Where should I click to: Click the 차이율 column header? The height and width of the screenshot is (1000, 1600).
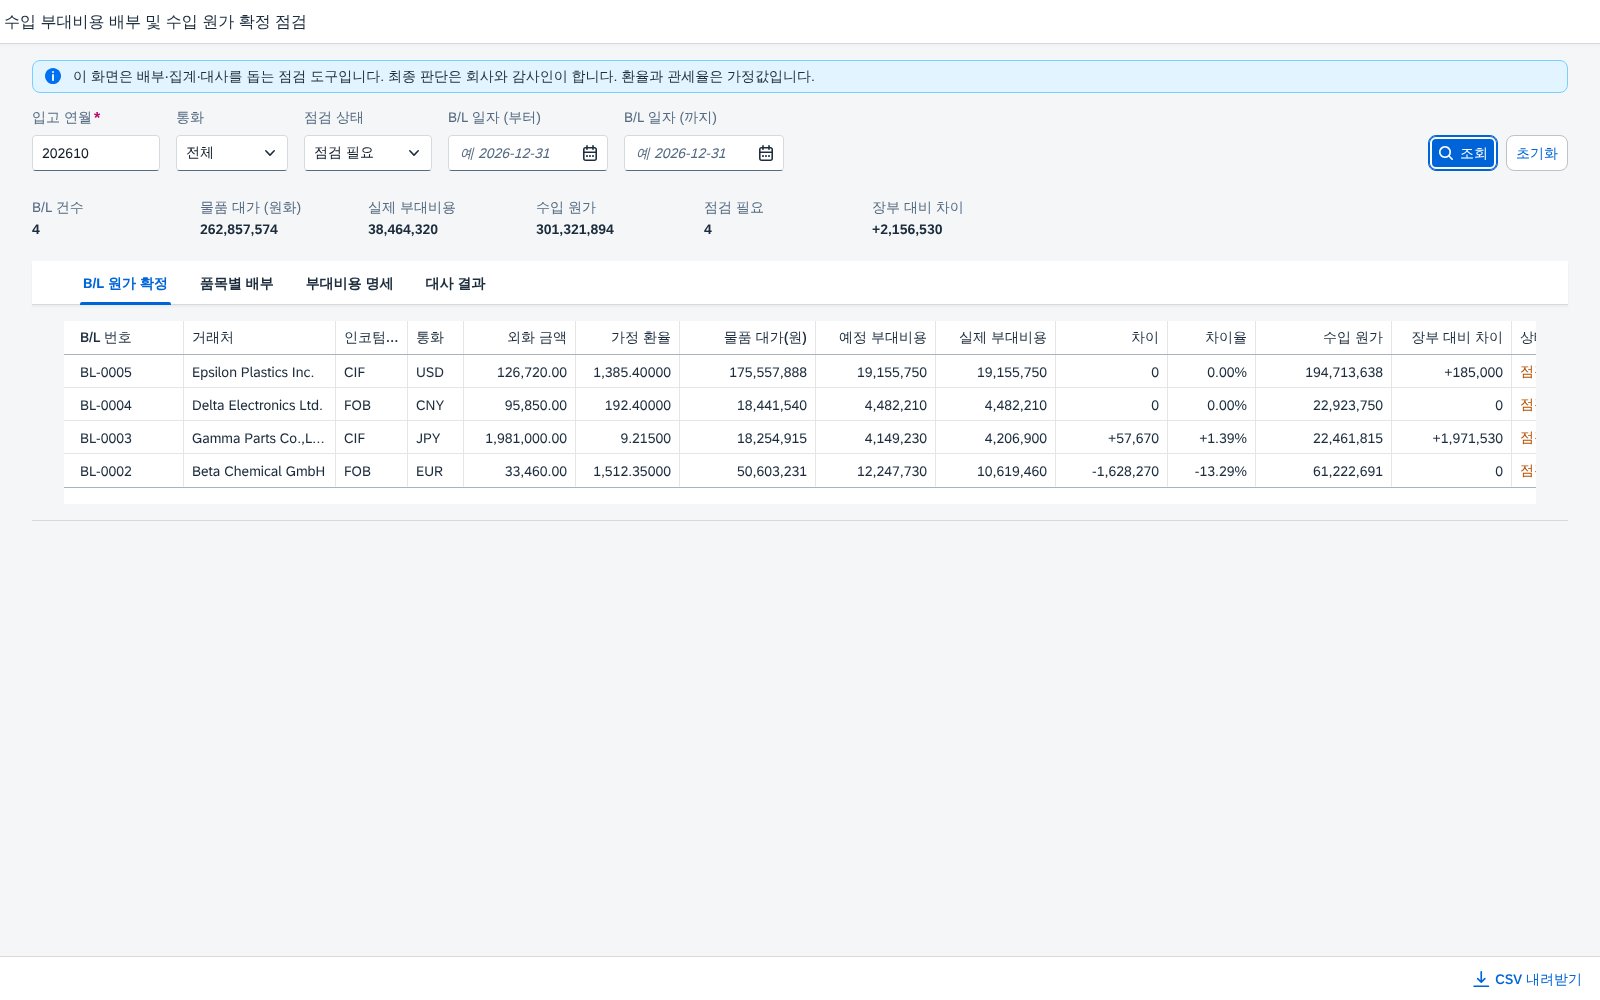coord(1212,338)
